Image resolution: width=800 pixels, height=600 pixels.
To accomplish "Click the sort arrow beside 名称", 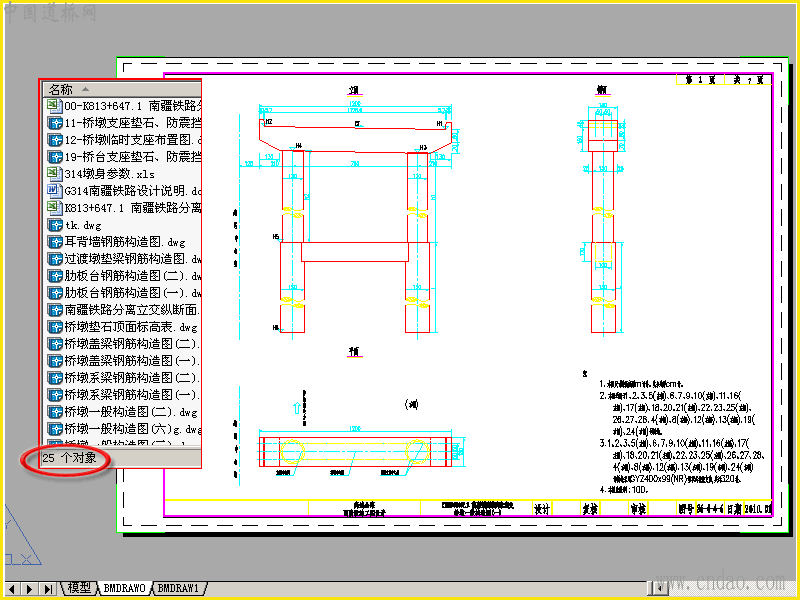I will (x=85, y=89).
